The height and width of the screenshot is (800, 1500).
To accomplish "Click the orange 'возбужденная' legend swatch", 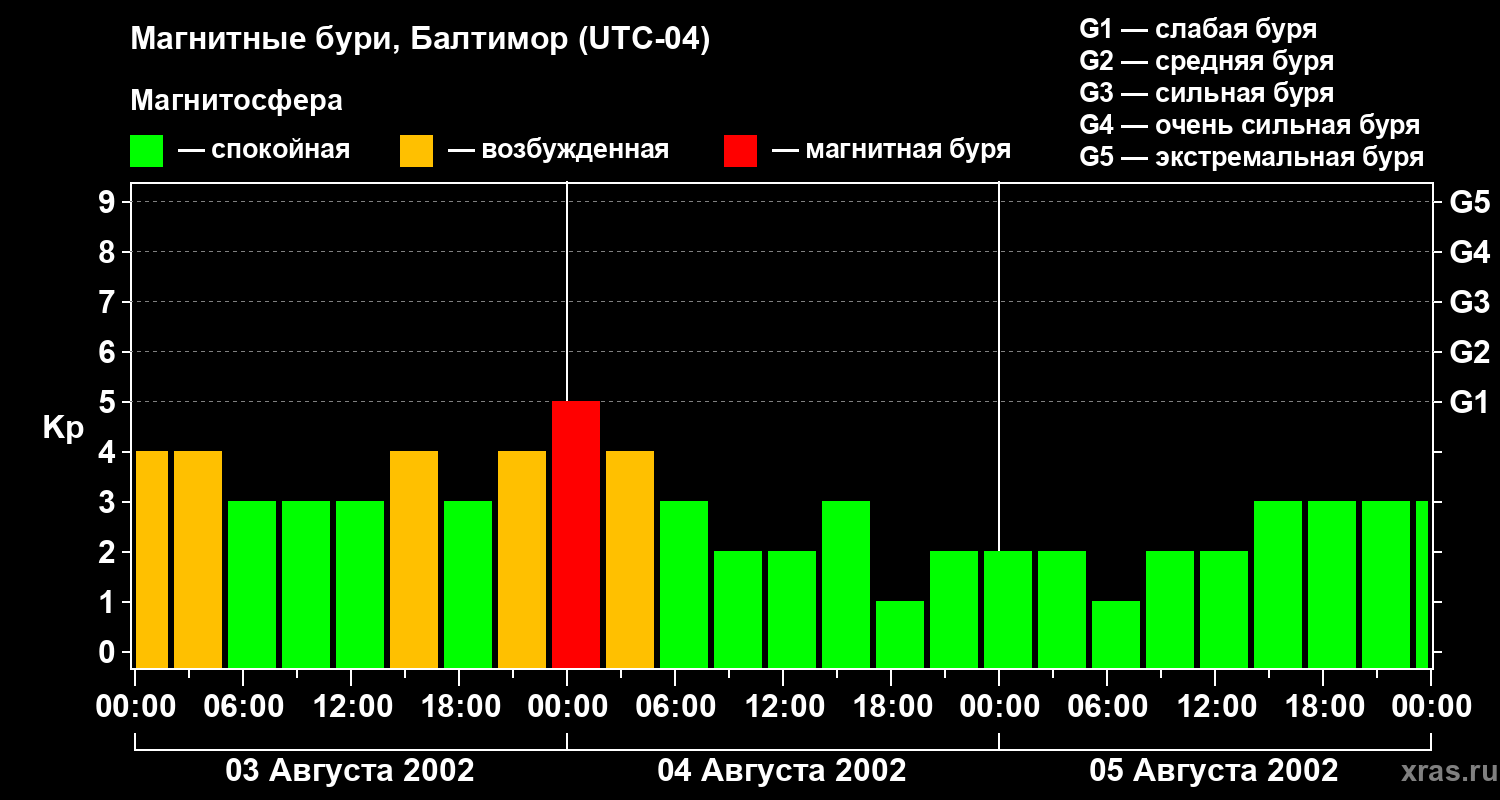I will pyautogui.click(x=416, y=151).
